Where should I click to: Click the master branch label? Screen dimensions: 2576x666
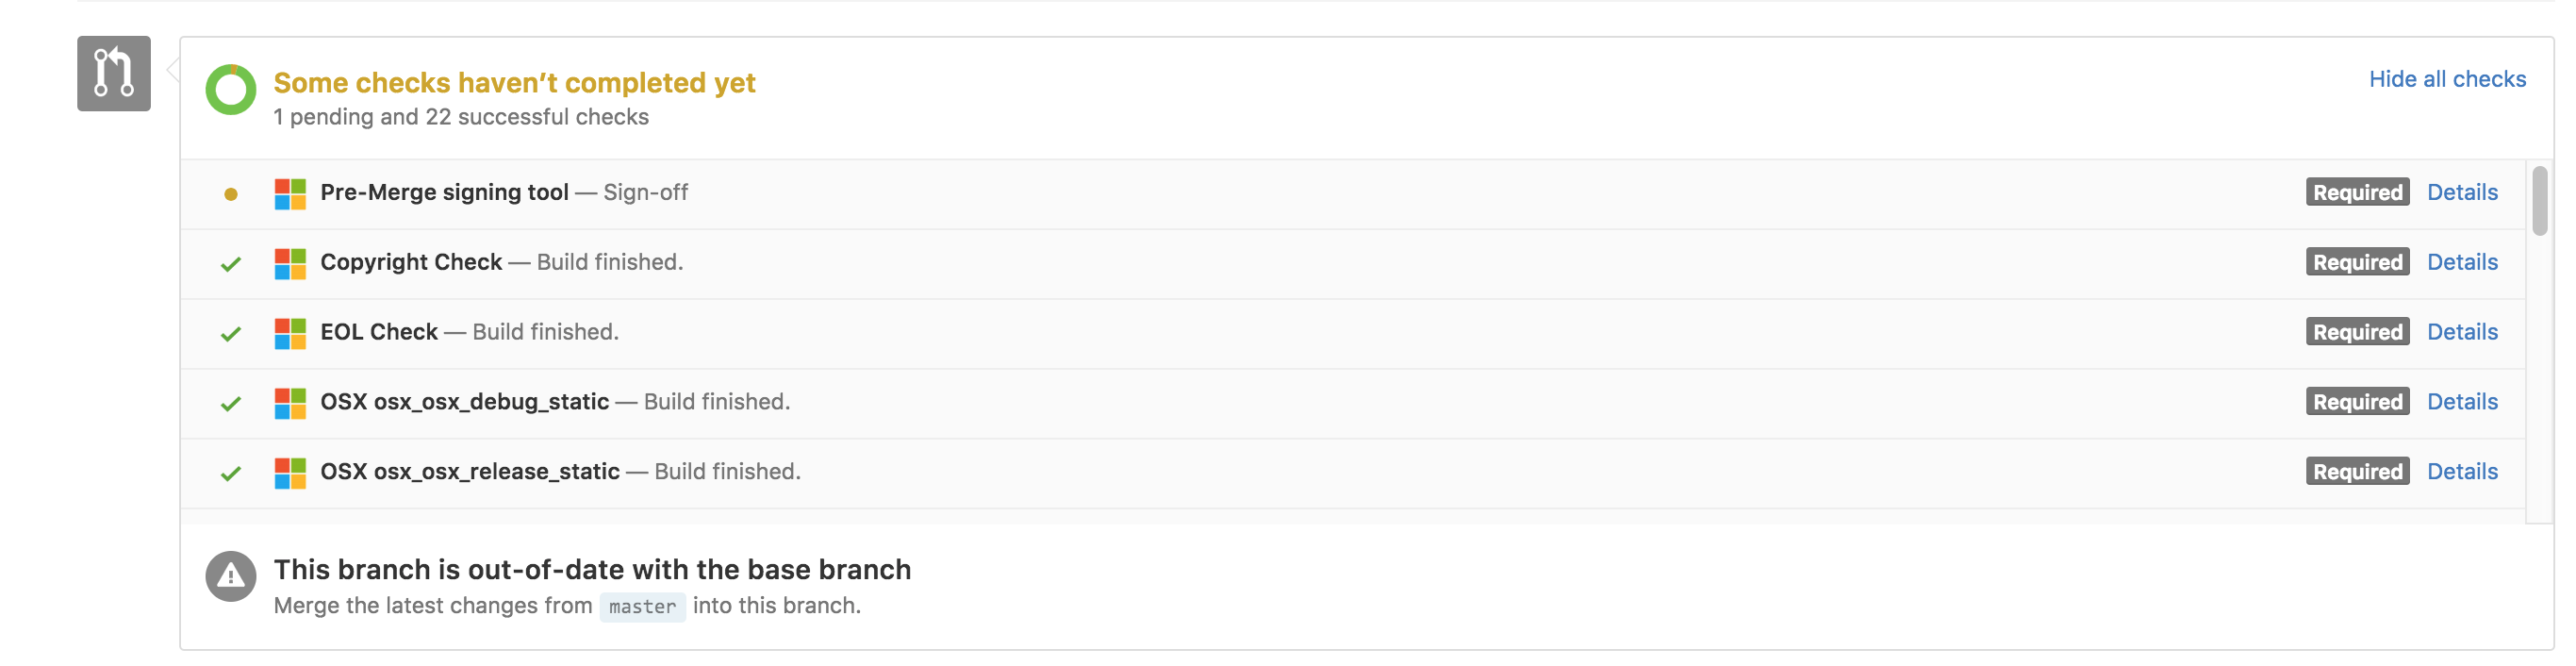tap(642, 607)
